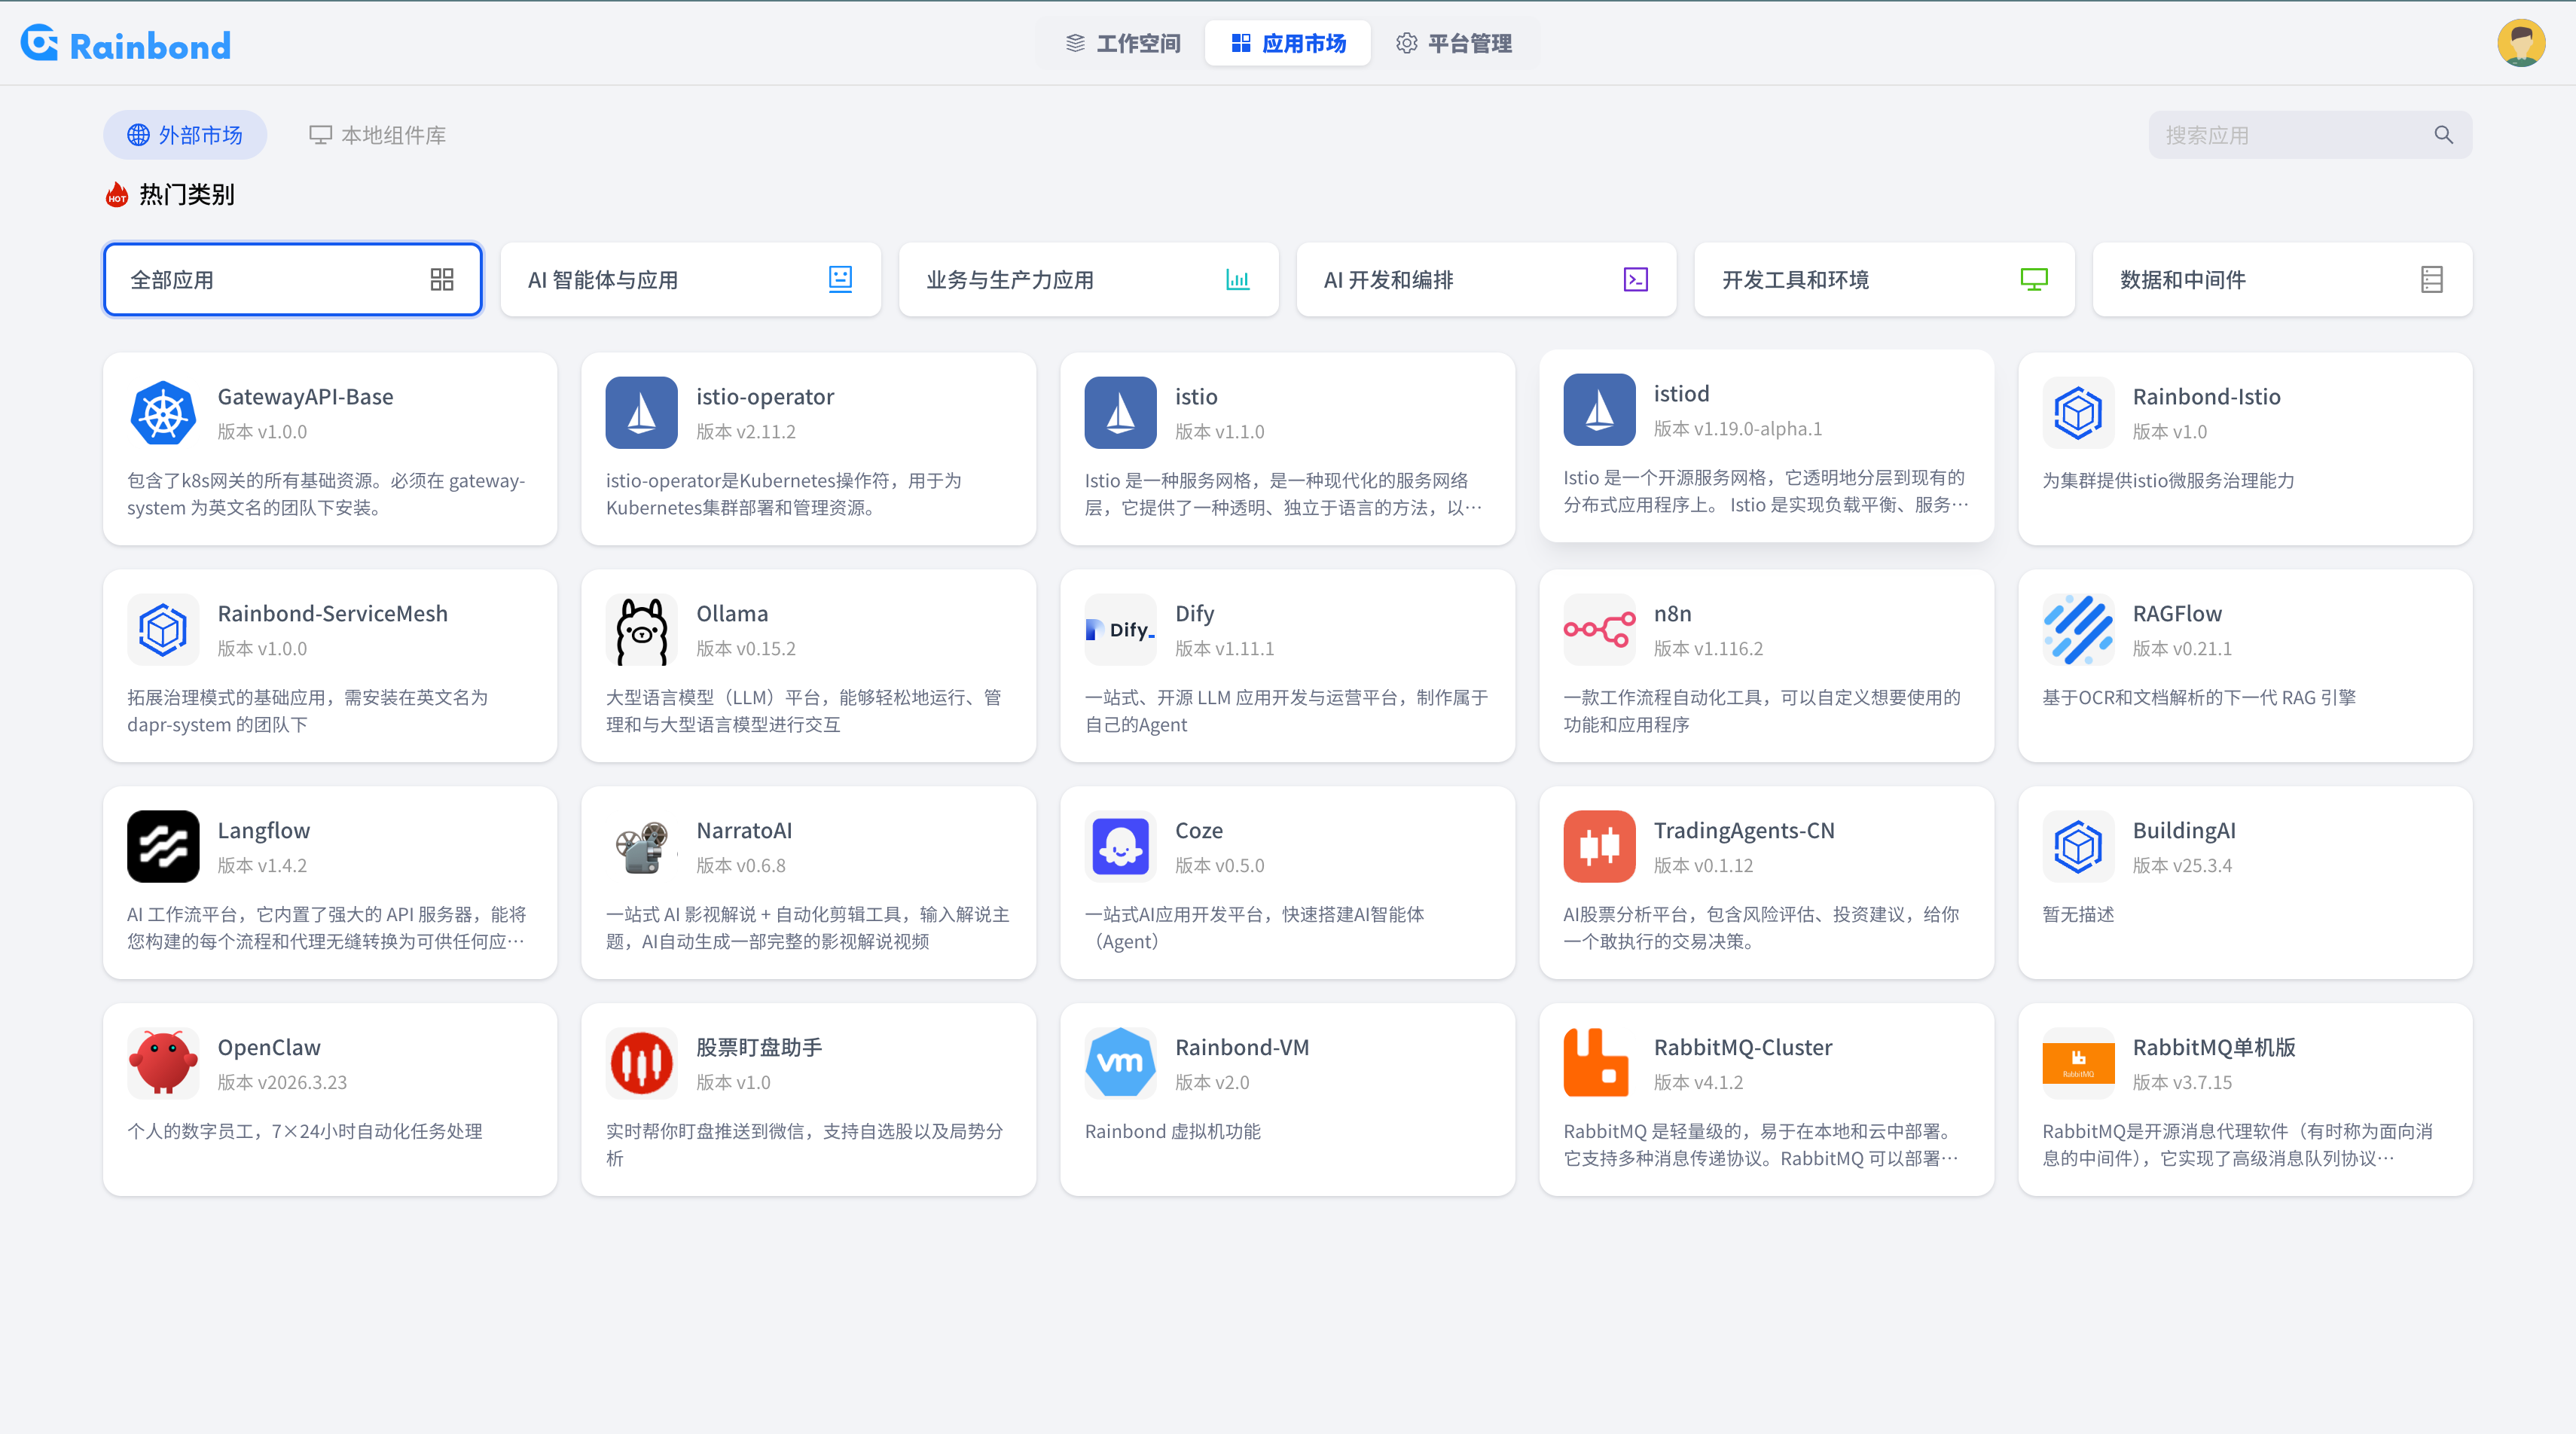2576x1434 pixels.
Task: Click the Langflow black wave icon
Action: click(163, 847)
